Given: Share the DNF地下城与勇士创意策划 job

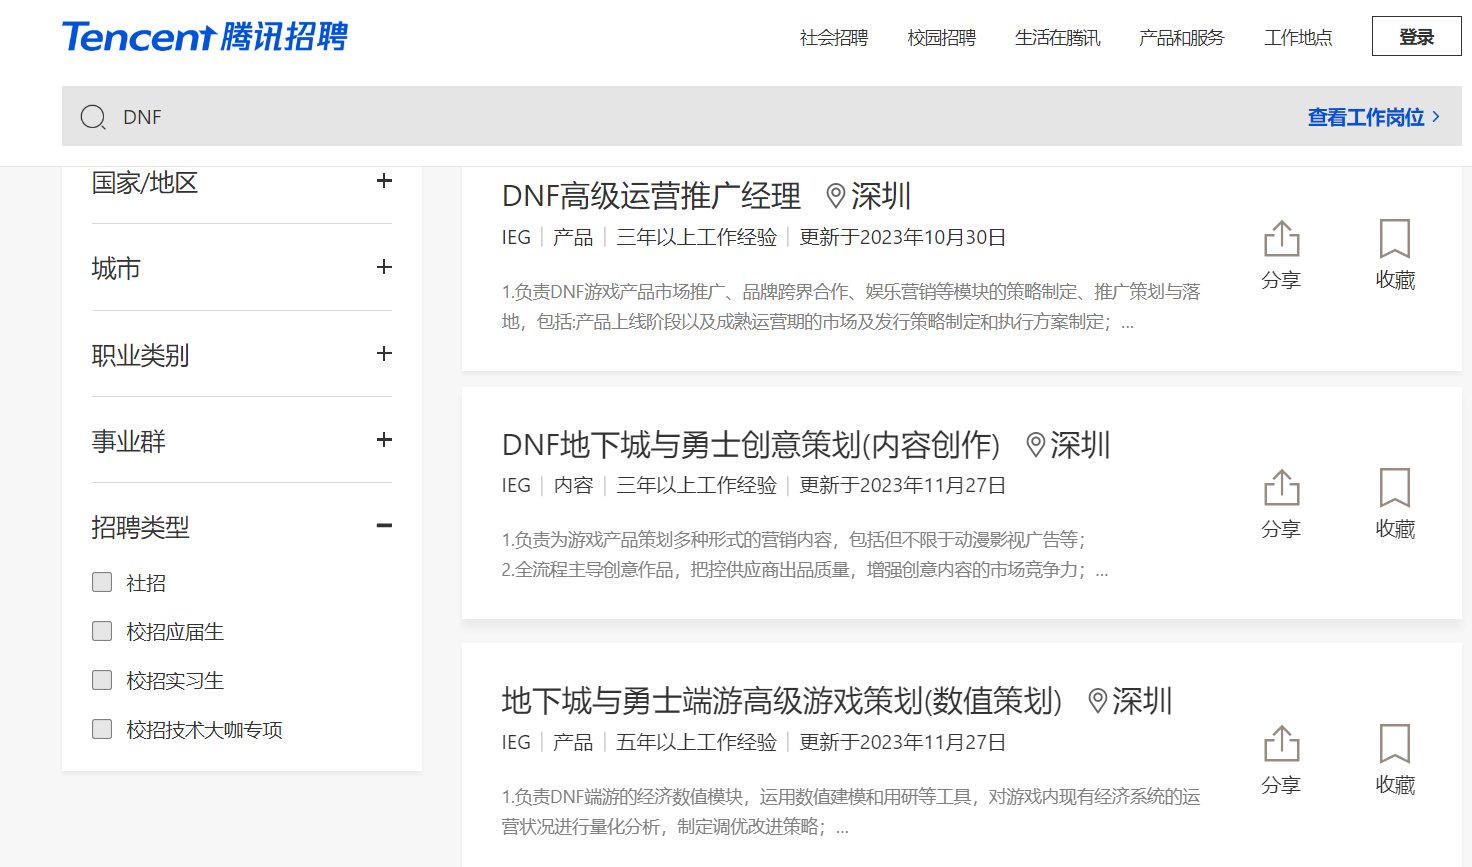Looking at the screenshot, I should pos(1281,504).
